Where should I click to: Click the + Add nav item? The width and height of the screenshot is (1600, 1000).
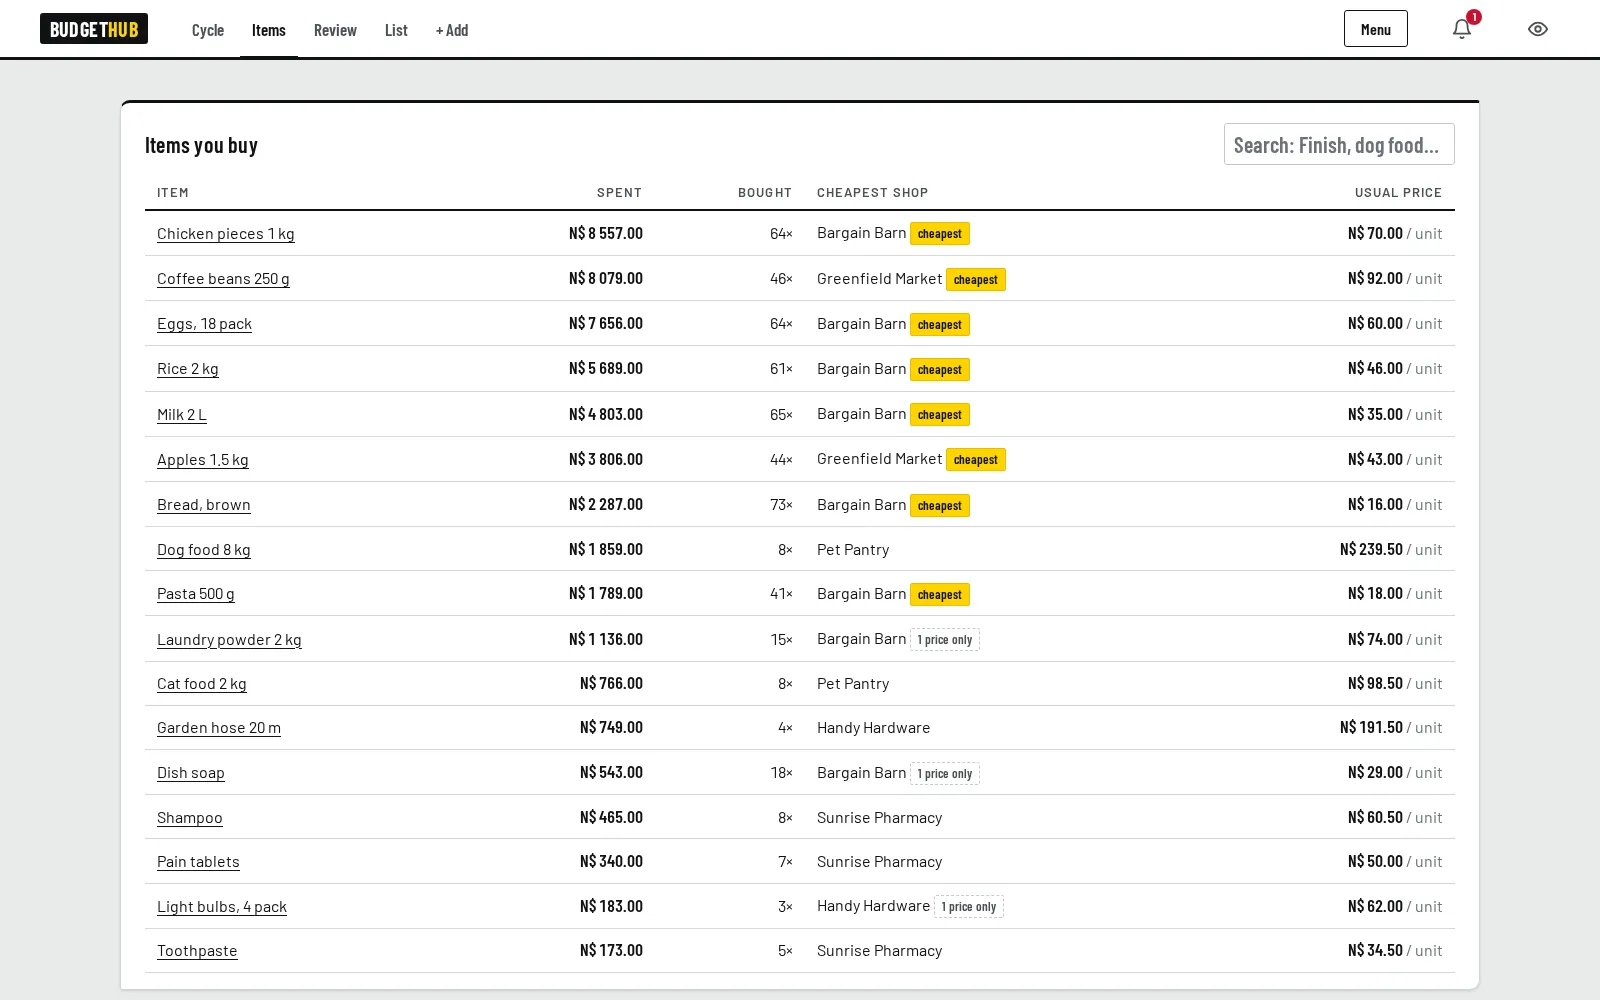click(452, 30)
